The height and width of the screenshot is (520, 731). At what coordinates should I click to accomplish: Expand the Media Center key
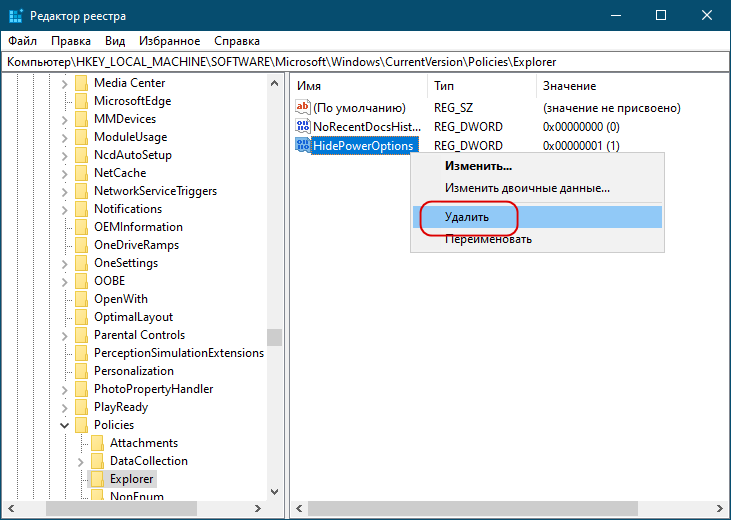tap(65, 83)
